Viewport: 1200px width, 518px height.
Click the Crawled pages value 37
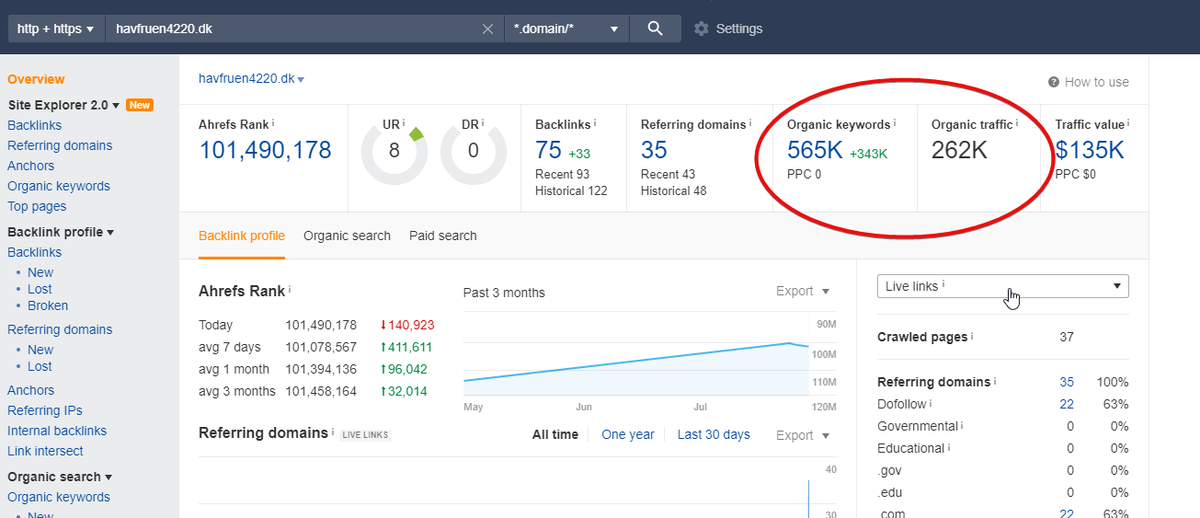point(1066,337)
